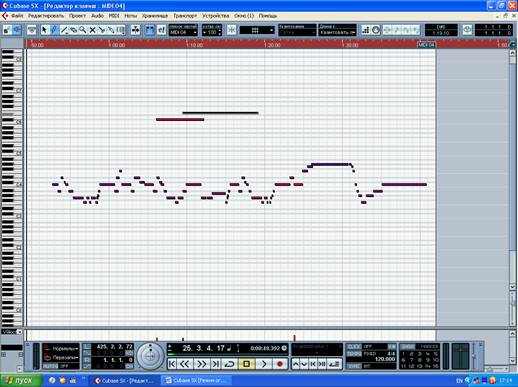Open the Квантовать length dropdown
Viewport: 518px width, 387px height.
coord(337,32)
